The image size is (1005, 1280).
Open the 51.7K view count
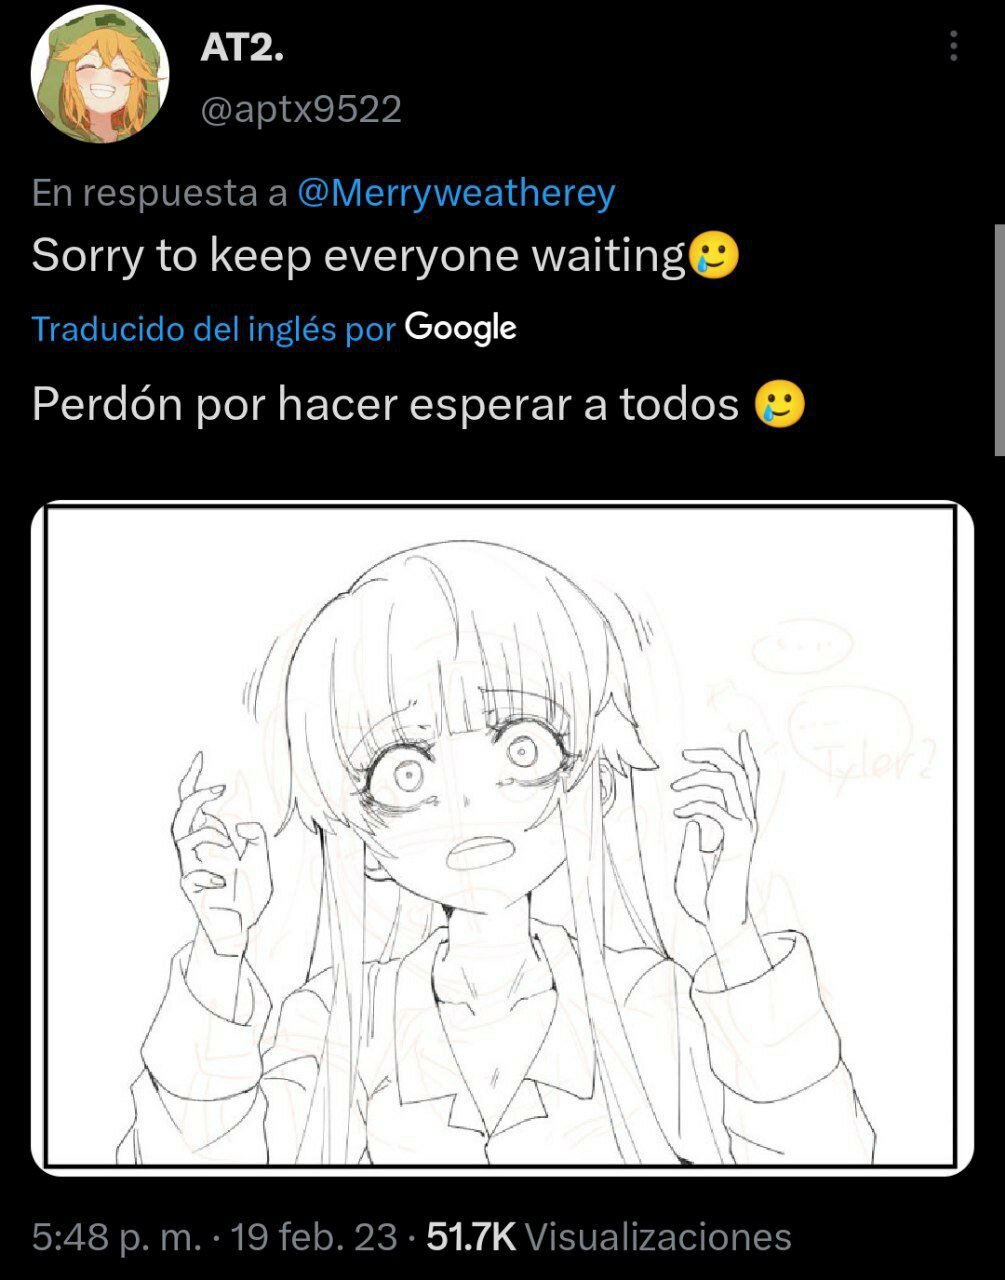coord(471,1237)
